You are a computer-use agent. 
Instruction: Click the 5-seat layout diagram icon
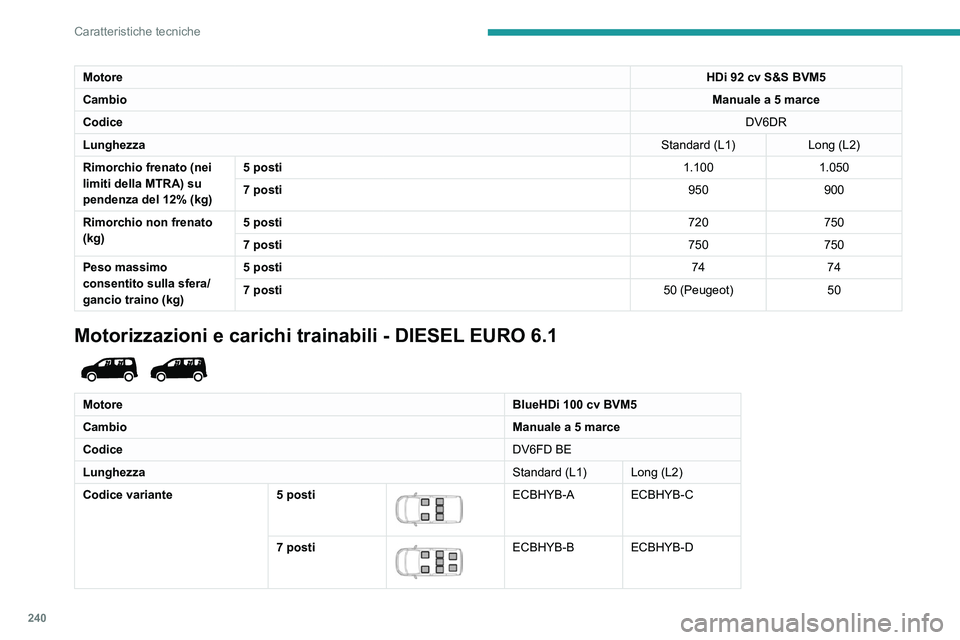[x=429, y=510]
